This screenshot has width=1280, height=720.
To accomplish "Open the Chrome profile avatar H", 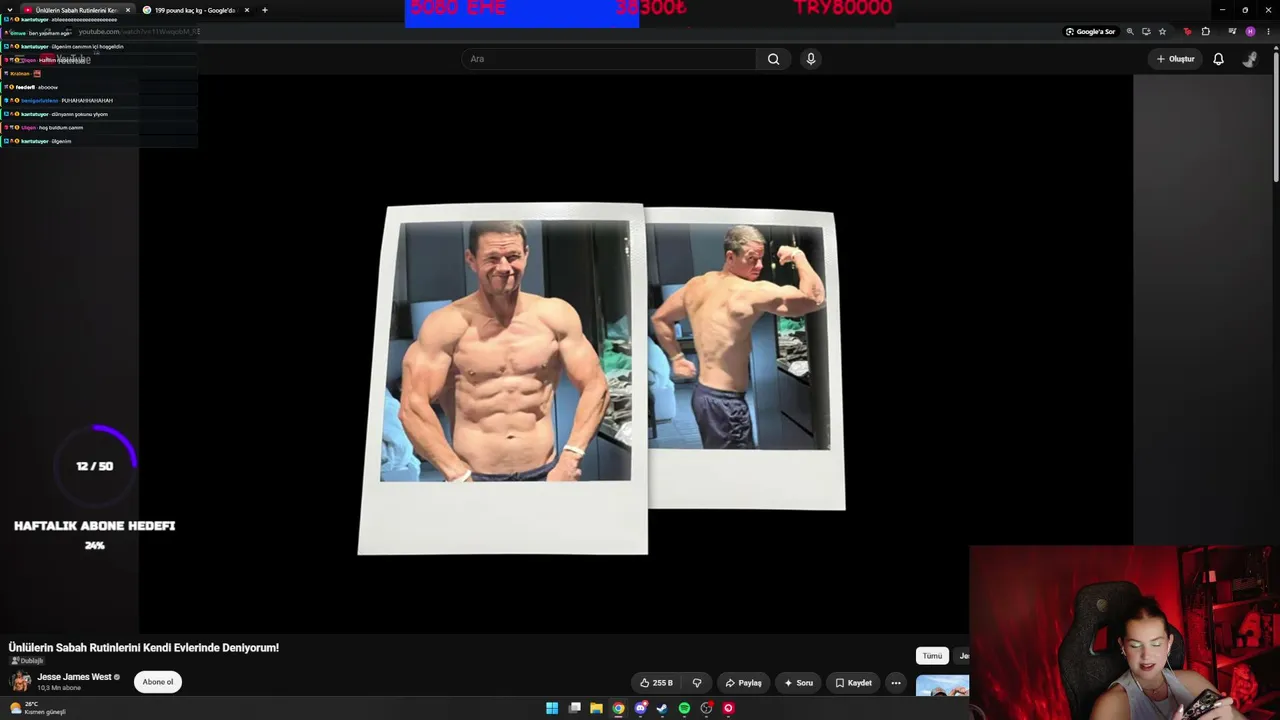I will tap(1250, 32).
